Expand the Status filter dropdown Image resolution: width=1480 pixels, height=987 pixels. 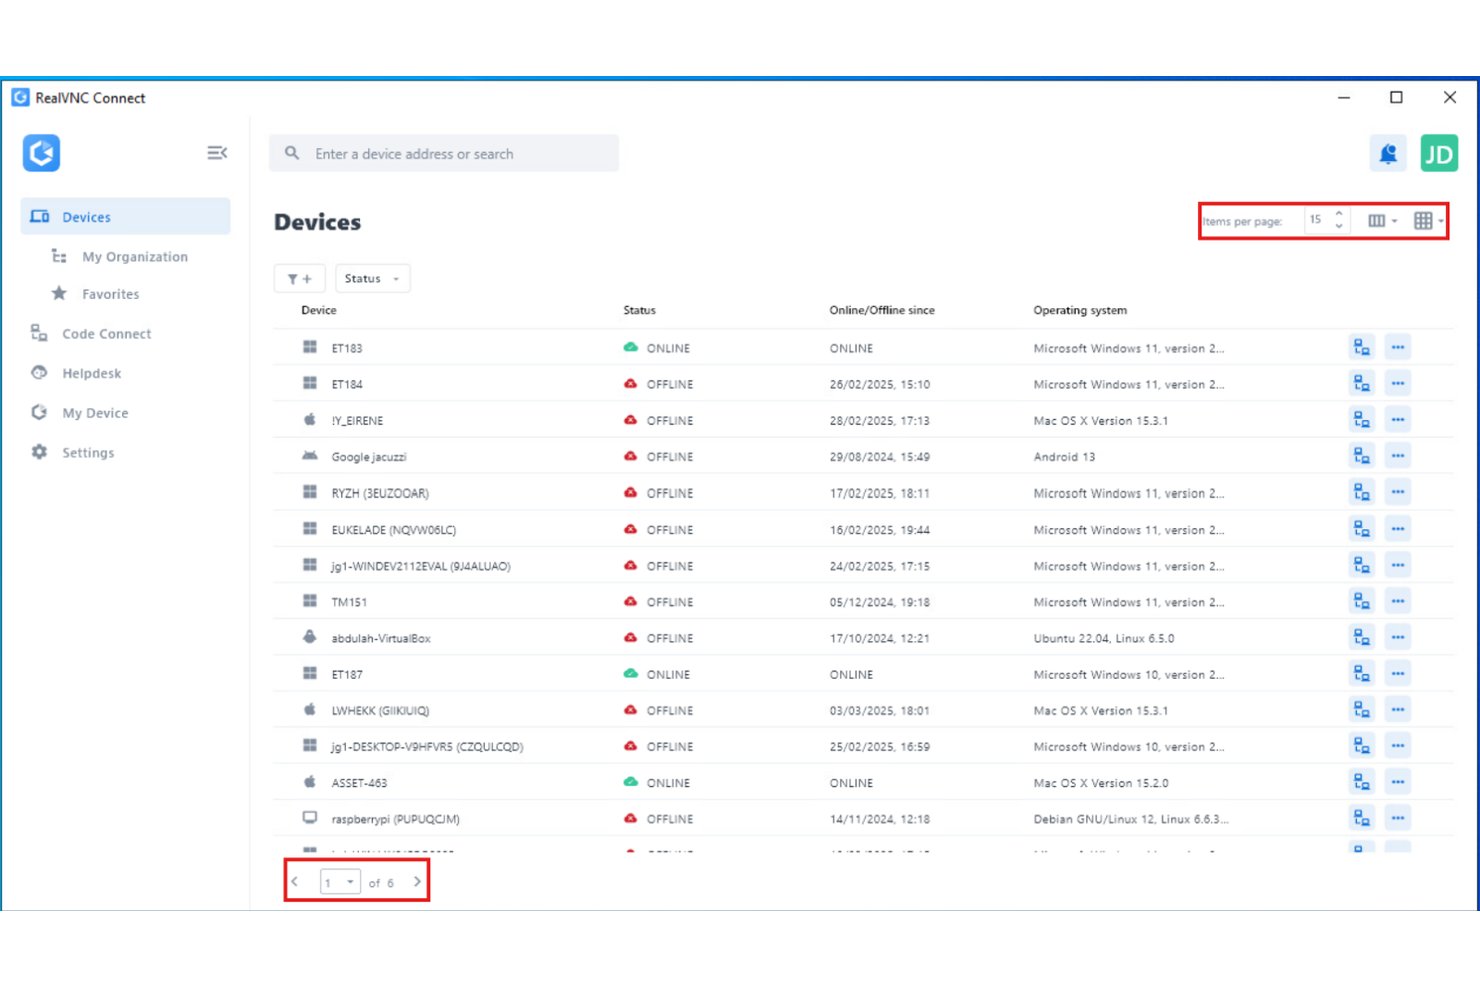coord(372,278)
